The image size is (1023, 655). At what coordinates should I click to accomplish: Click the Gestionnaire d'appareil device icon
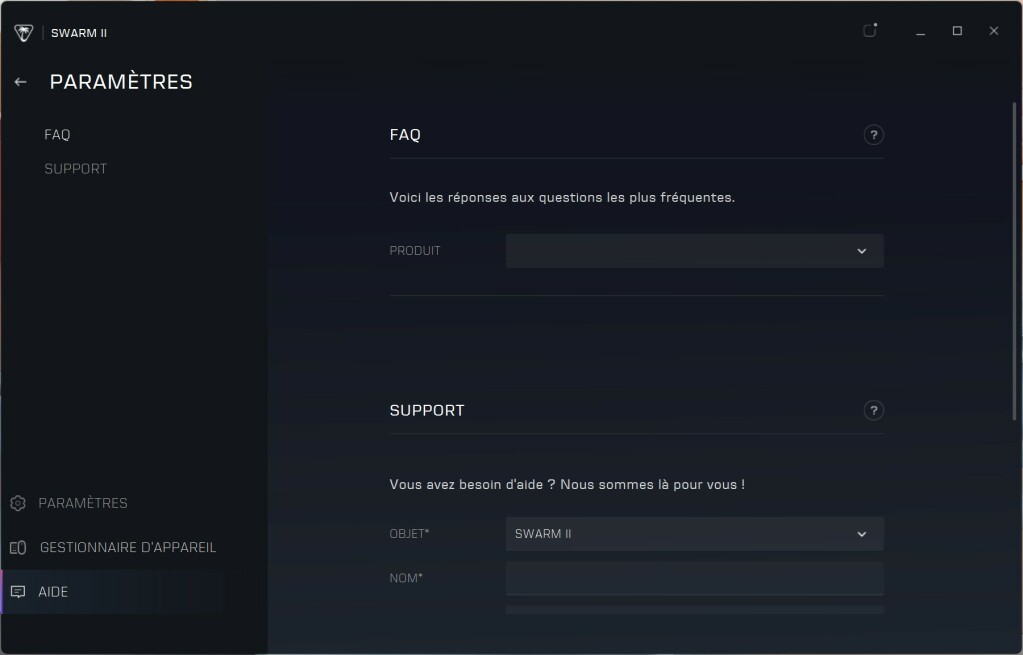(x=18, y=547)
